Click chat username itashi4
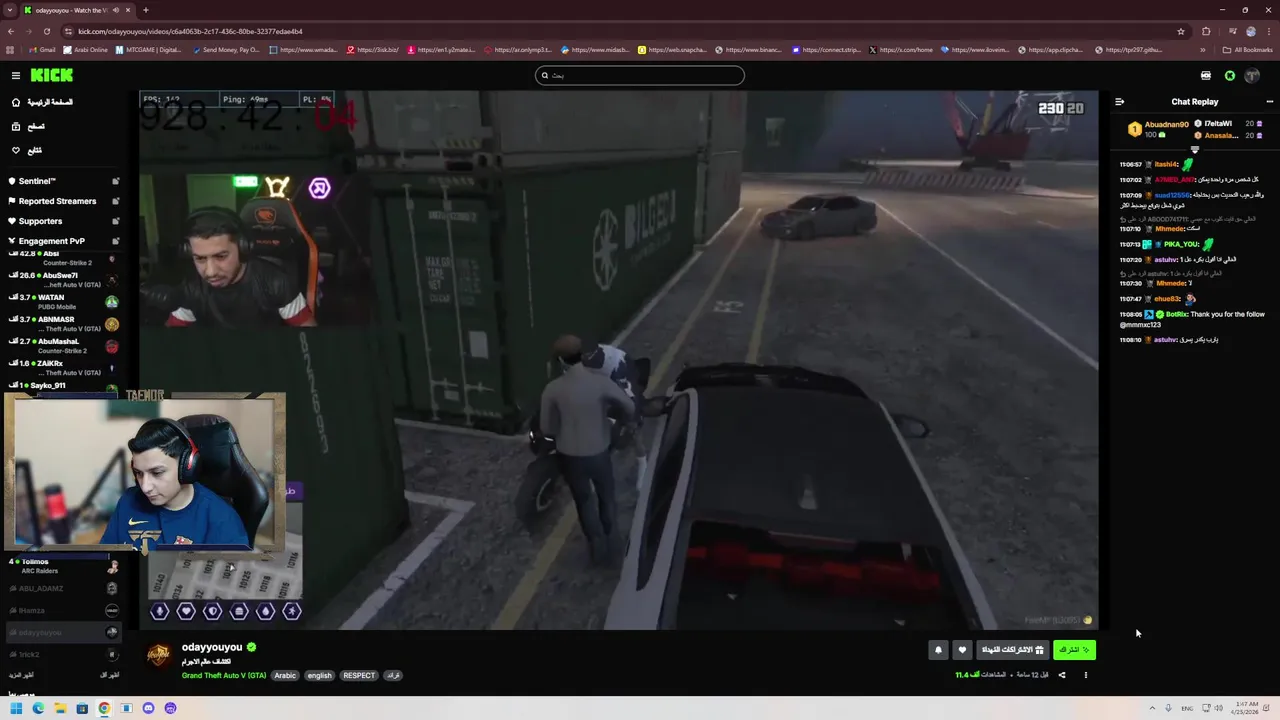1280x720 pixels. tap(1166, 164)
